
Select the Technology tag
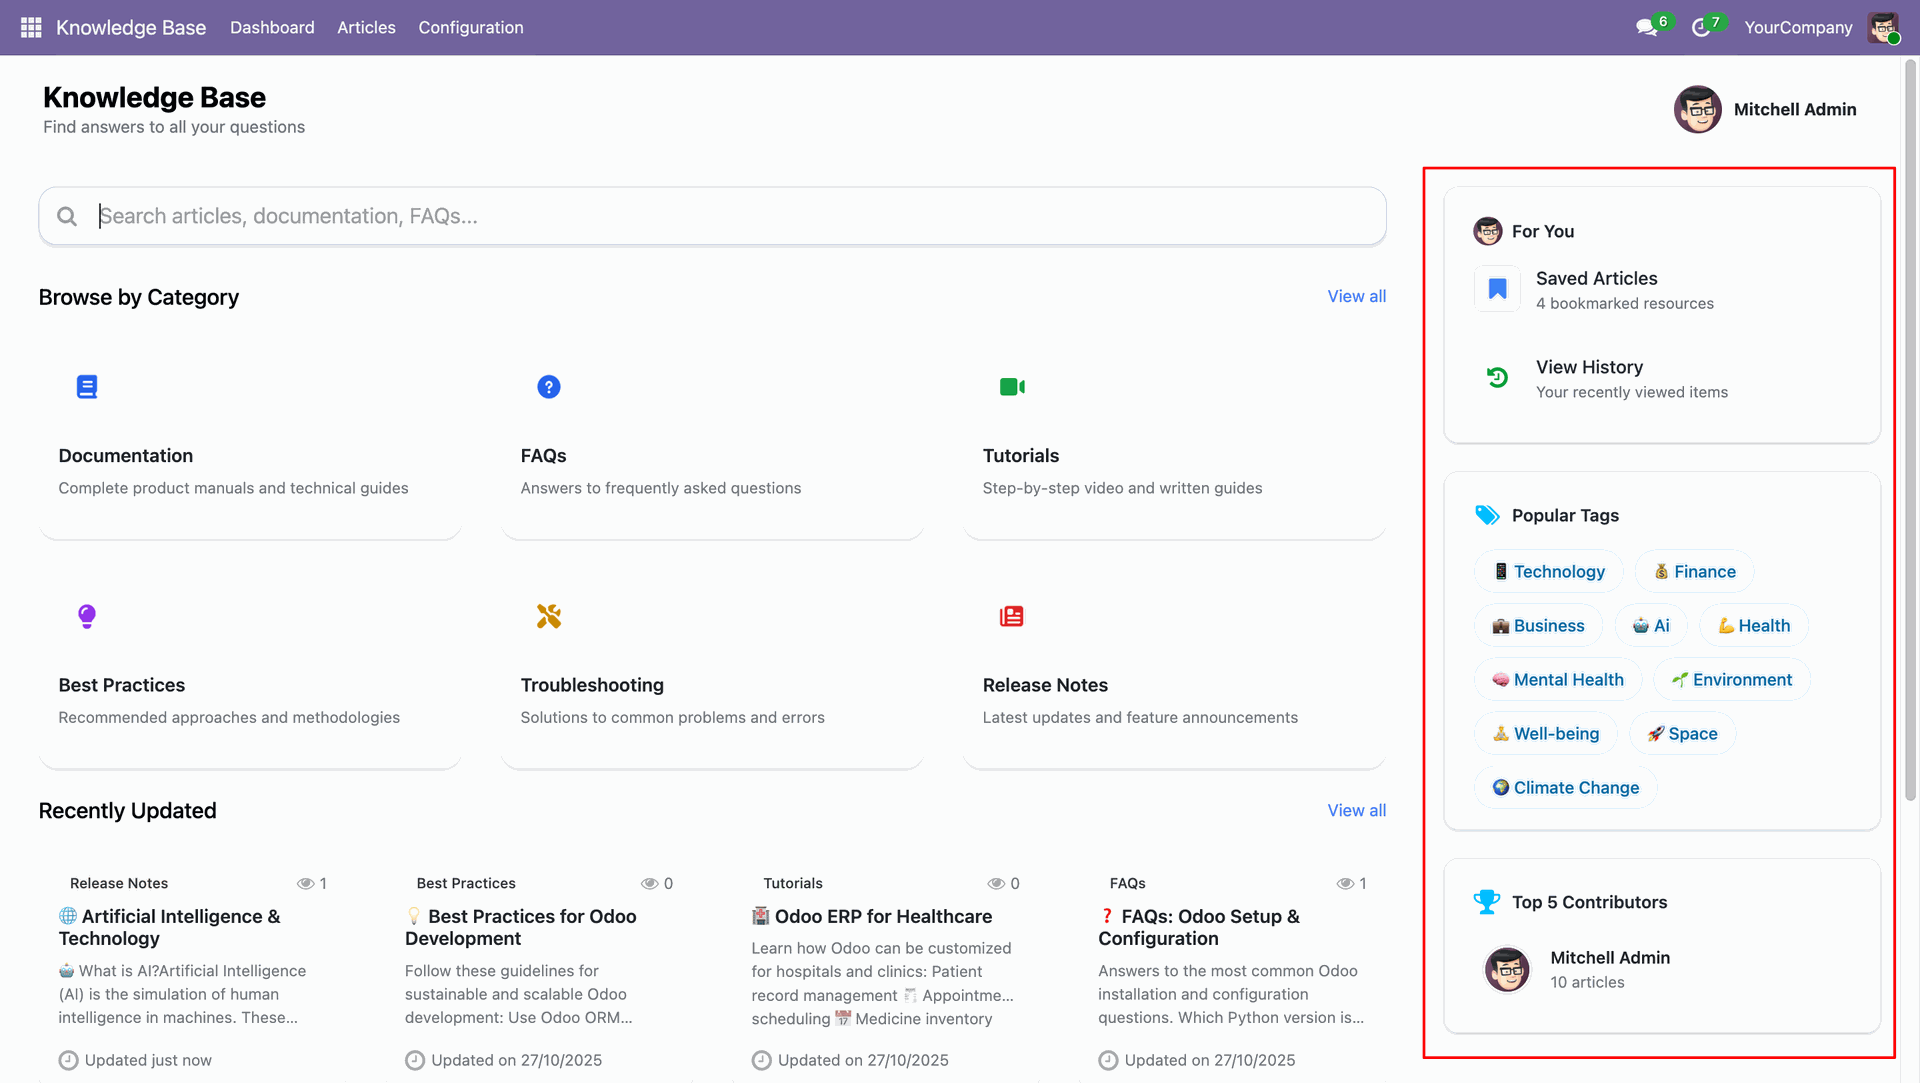(1548, 571)
